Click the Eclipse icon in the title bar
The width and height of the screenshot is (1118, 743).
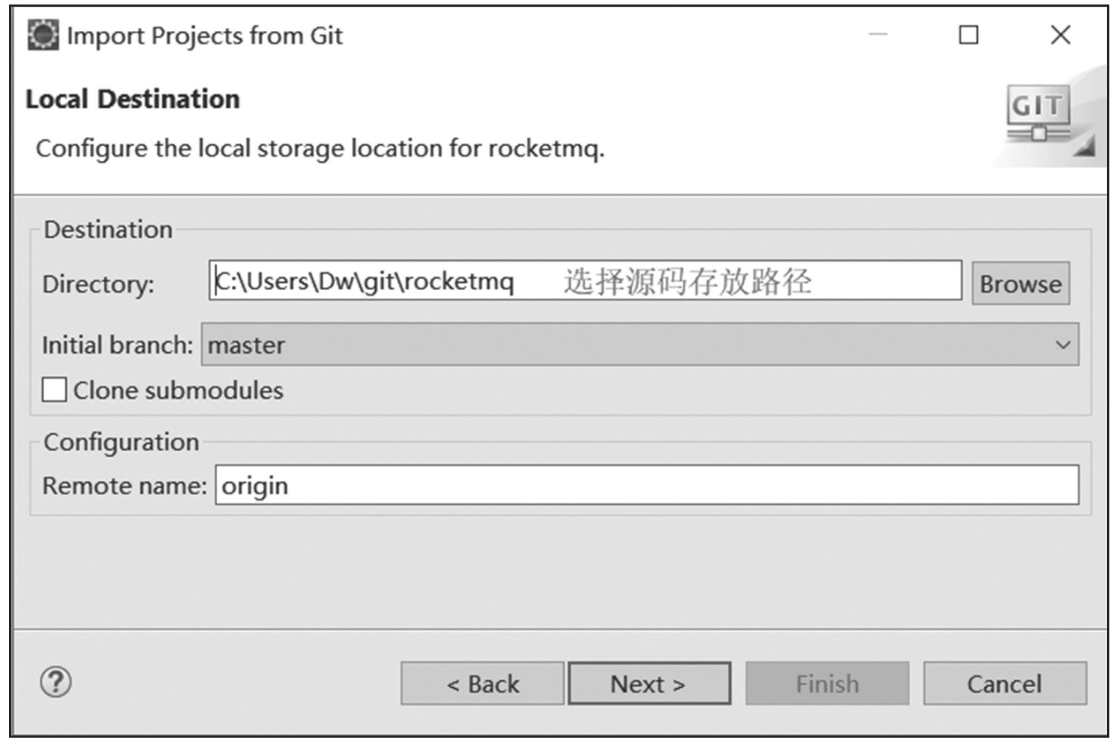[42, 35]
